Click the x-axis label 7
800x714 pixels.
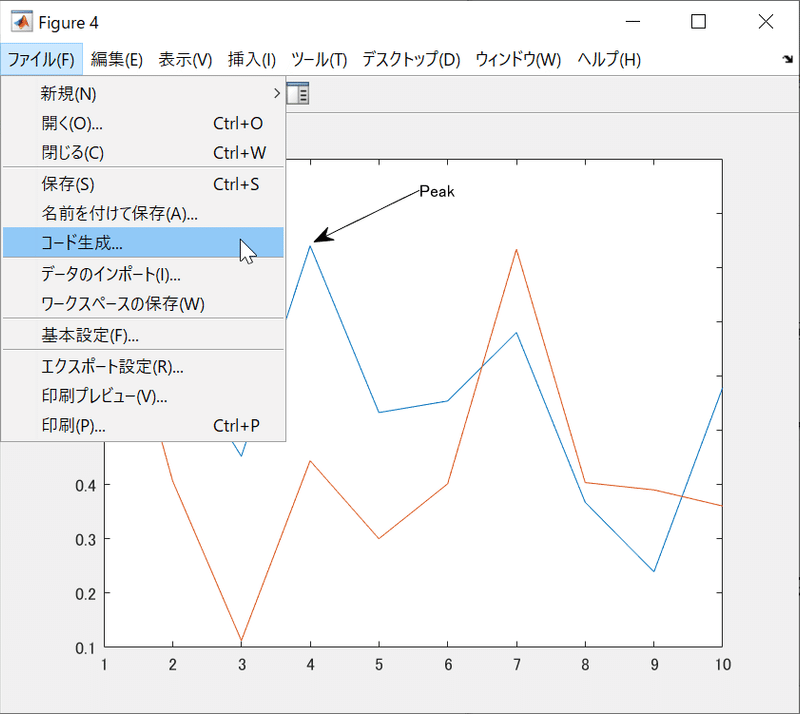tap(517, 664)
